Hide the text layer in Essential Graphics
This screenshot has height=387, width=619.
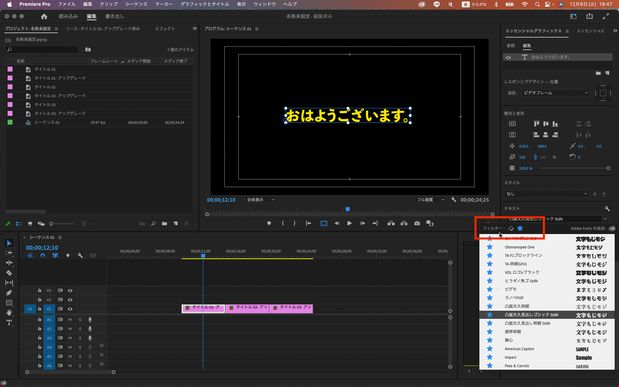tap(508, 58)
